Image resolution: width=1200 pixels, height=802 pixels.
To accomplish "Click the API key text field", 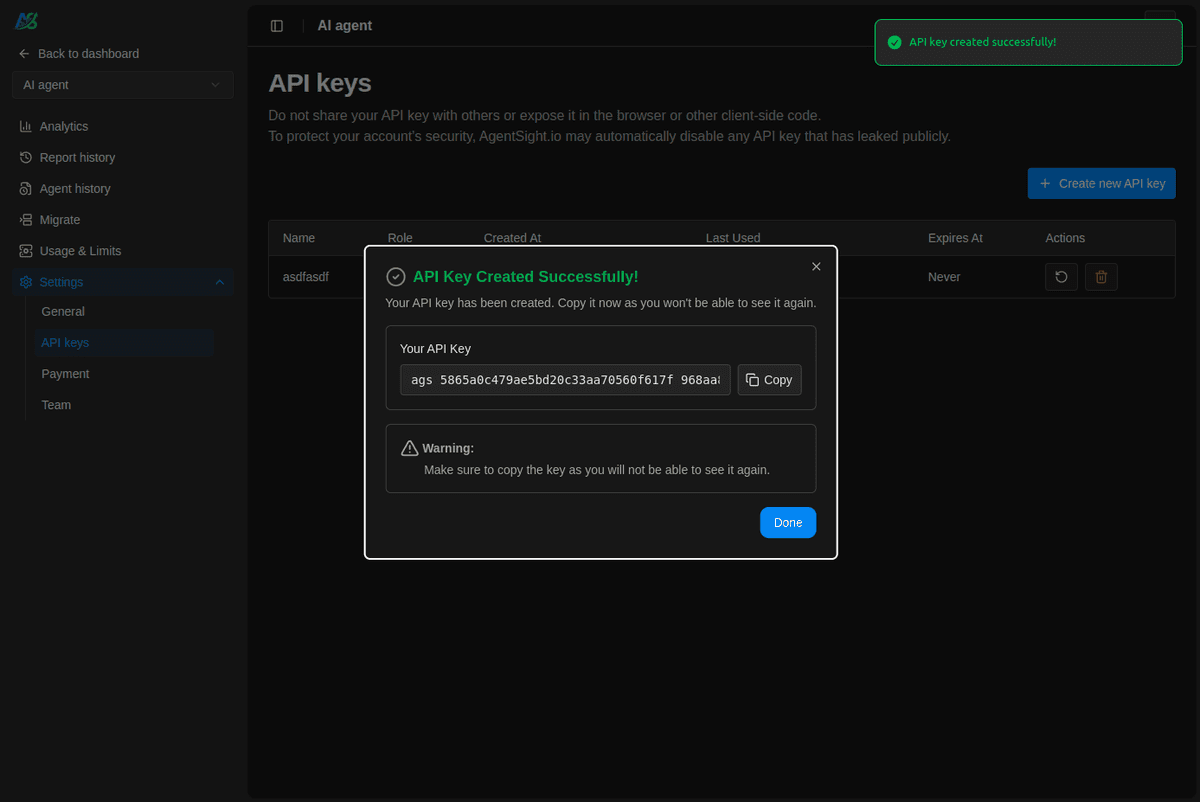I will pos(565,380).
